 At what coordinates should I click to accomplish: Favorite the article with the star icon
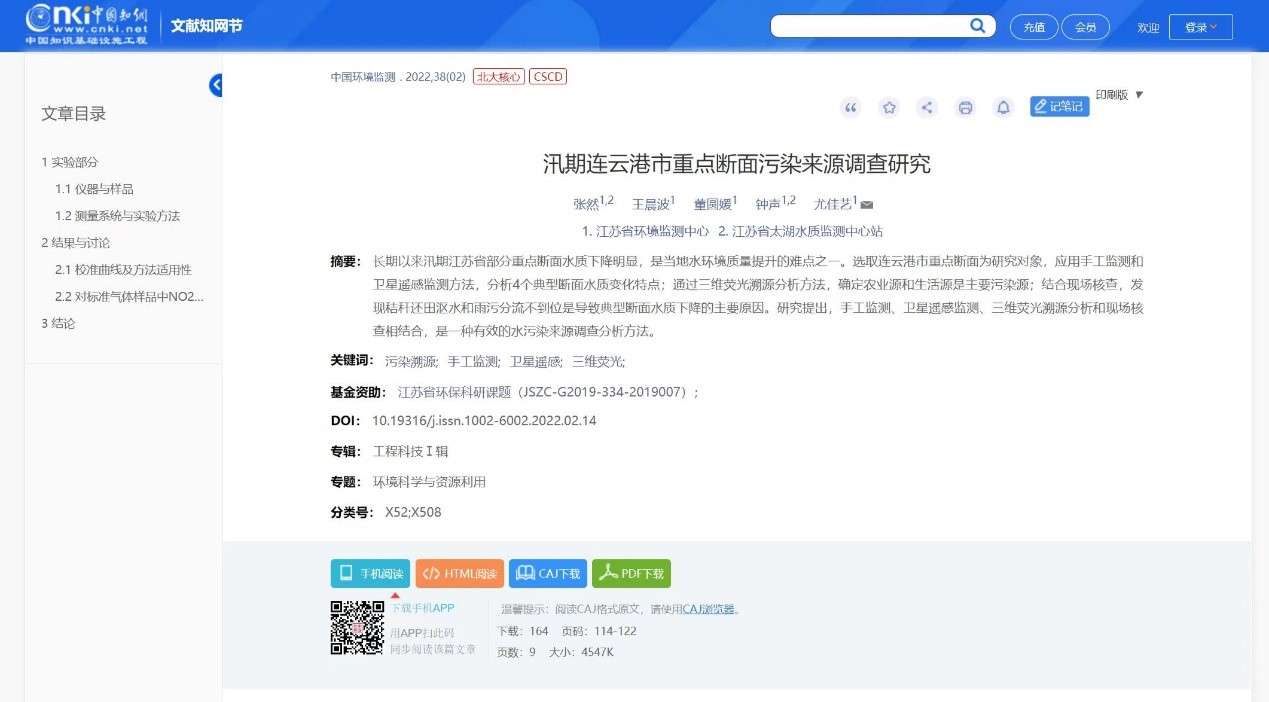point(888,108)
